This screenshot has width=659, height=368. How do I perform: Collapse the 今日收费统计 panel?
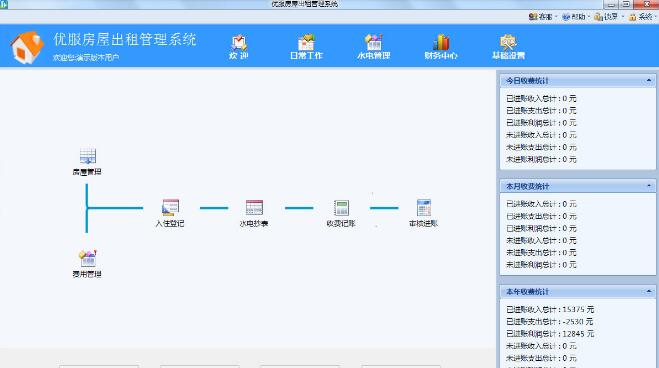click(x=649, y=80)
